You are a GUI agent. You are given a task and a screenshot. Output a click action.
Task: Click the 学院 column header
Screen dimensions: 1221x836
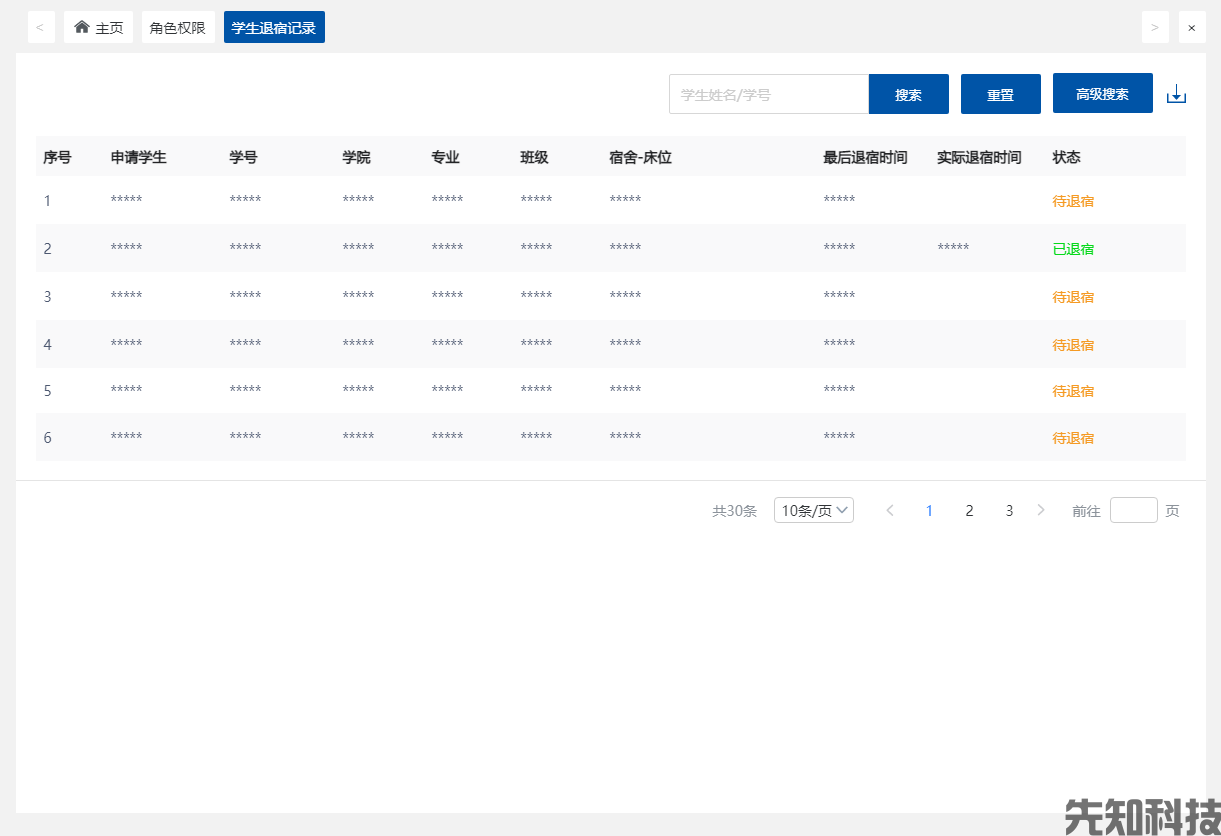pos(356,157)
